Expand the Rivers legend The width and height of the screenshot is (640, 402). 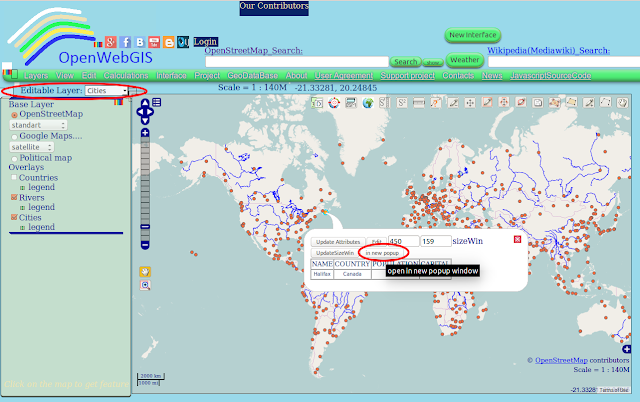(x=22, y=208)
